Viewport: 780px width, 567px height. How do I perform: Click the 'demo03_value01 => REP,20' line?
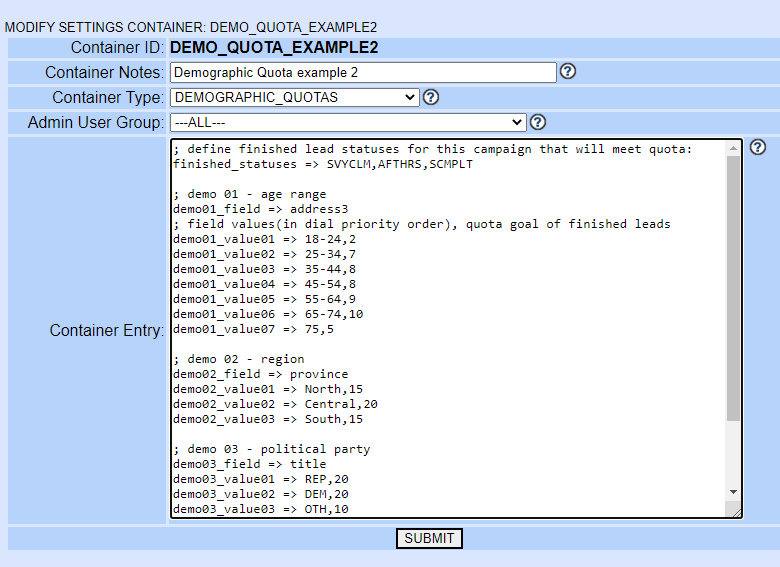(x=261, y=479)
